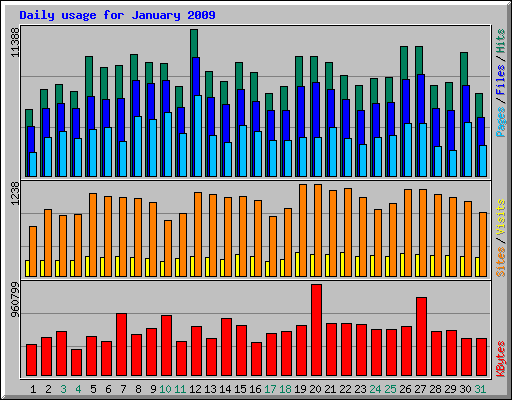Click the orange visits bar for day 31
512x400 pixels.
[483, 244]
